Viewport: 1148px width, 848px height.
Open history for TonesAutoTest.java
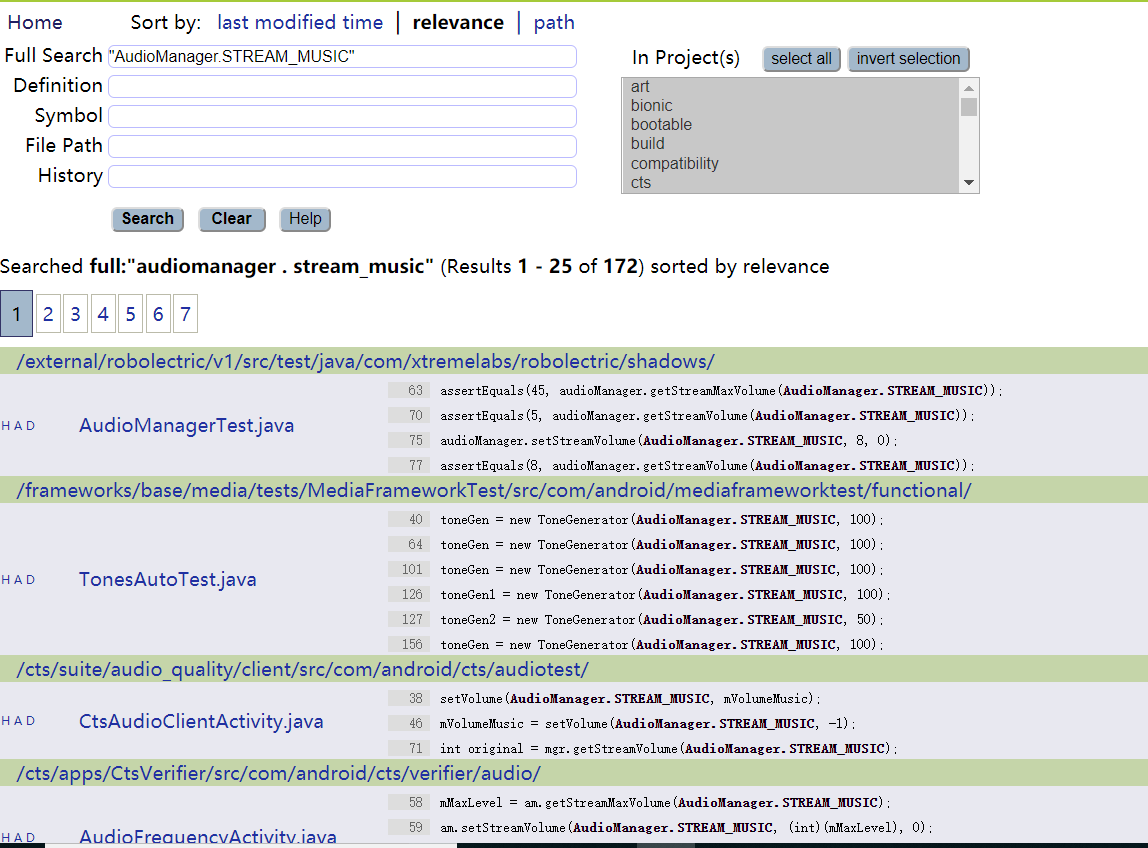(5, 579)
